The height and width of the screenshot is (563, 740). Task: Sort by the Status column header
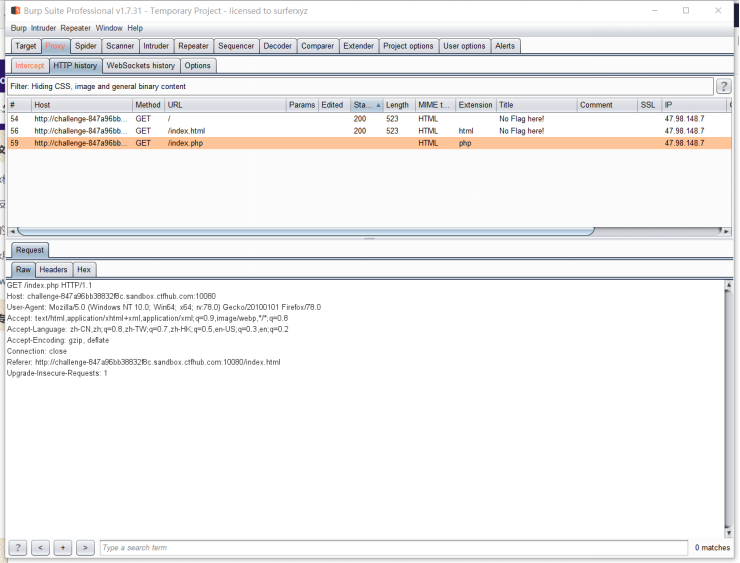pos(367,105)
